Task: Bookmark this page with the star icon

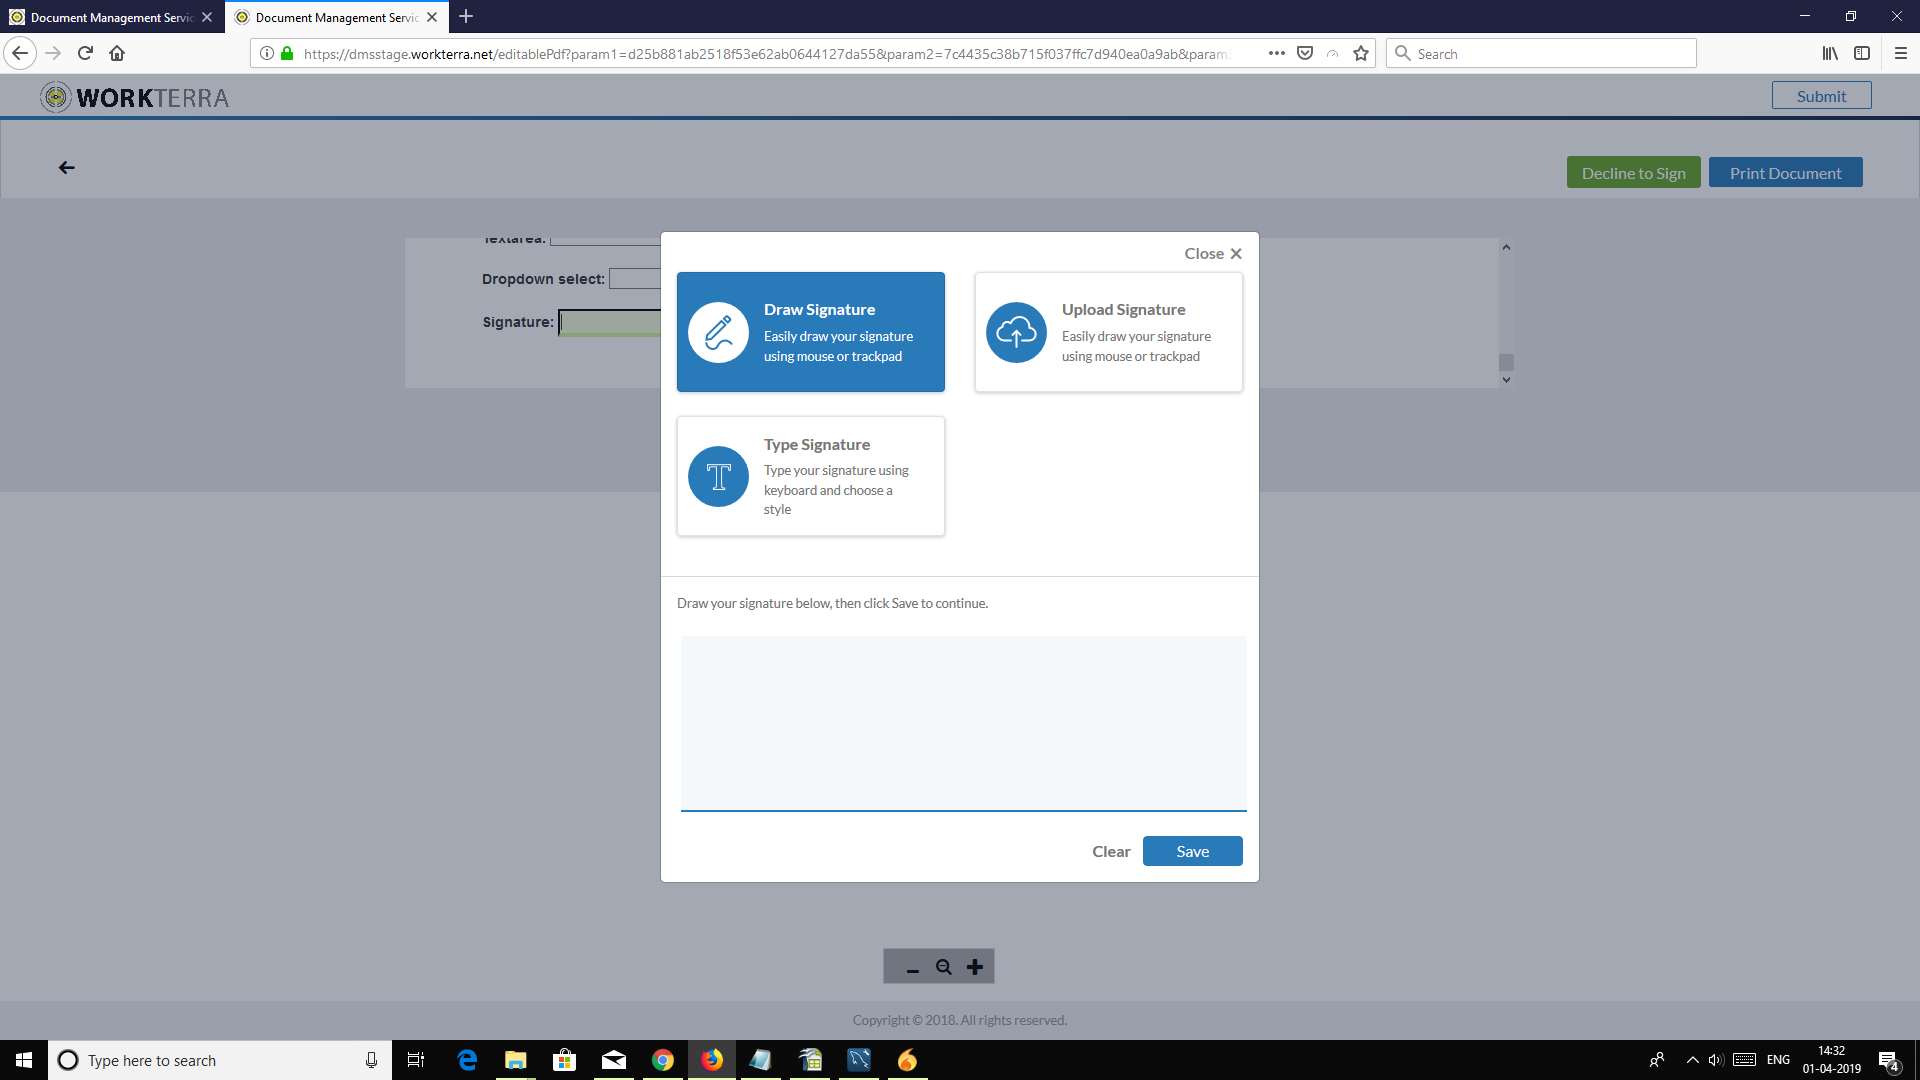Action: [x=1360, y=53]
